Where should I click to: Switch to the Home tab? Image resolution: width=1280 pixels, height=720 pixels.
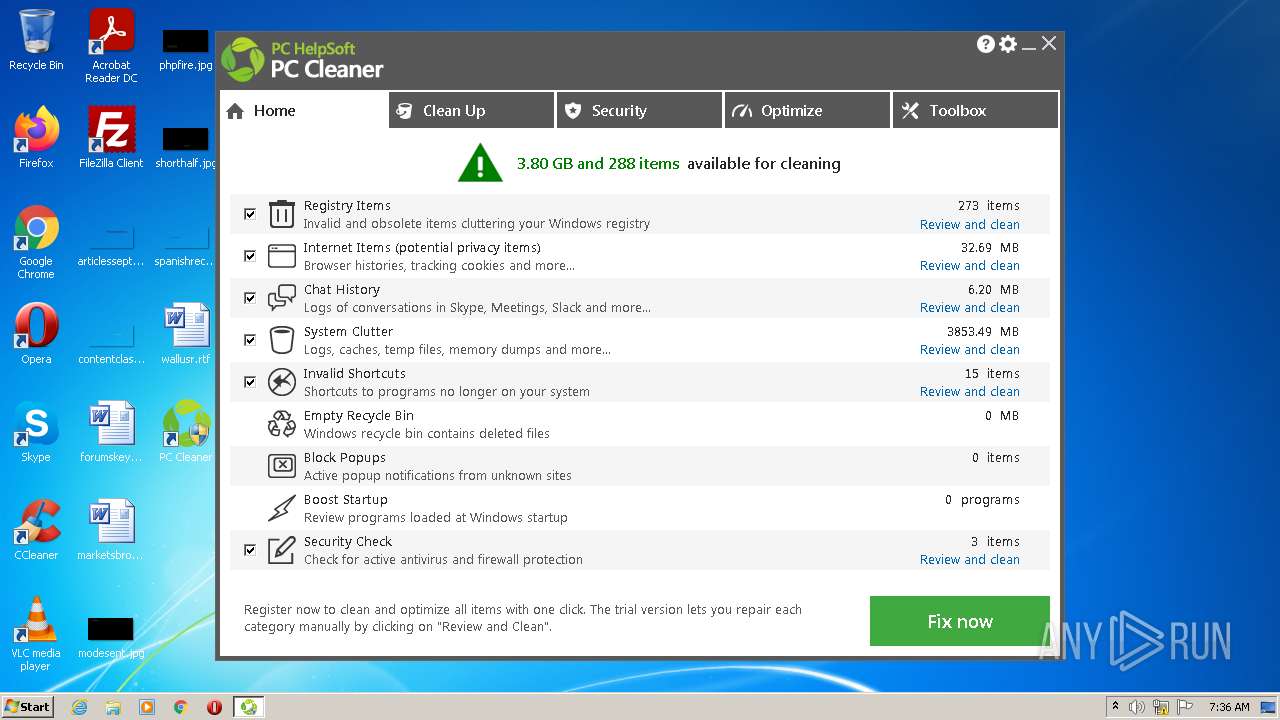pos(304,111)
